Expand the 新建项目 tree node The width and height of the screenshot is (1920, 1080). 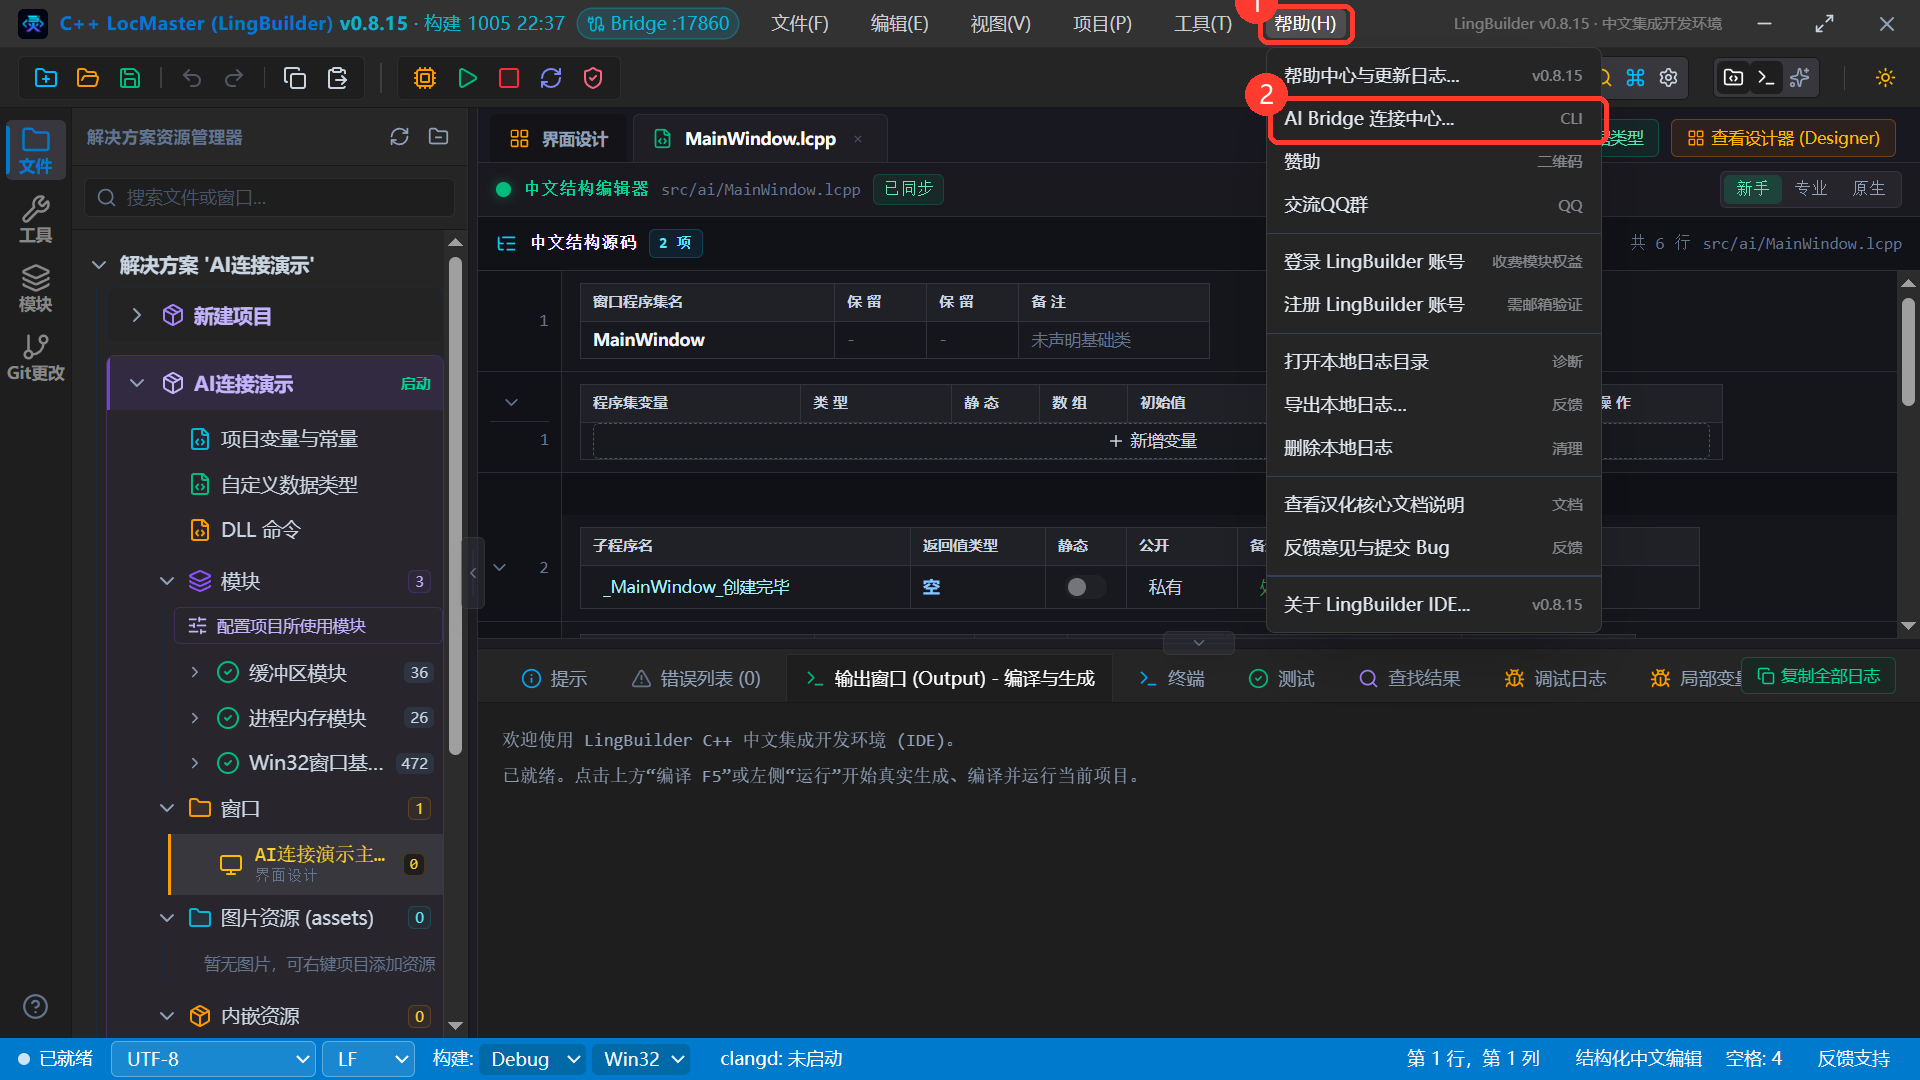pos(137,315)
